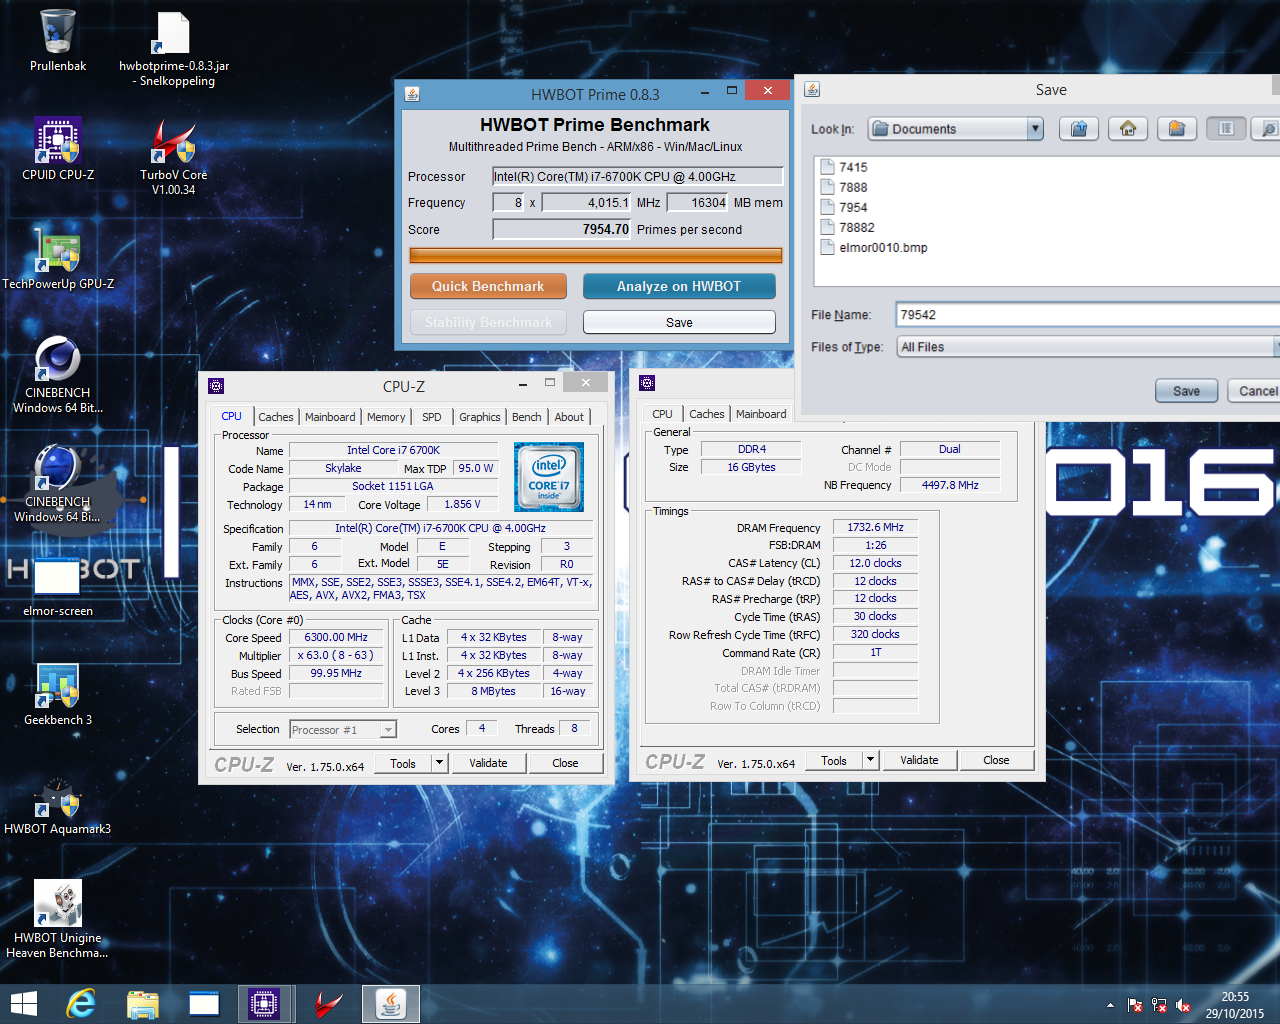Select file 7888 in the Save list
Viewport: 1280px width, 1024px height.
pos(844,187)
